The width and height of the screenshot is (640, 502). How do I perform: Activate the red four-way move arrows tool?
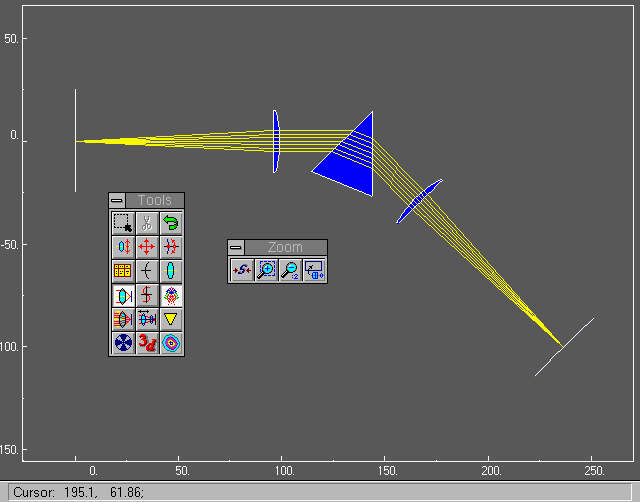147,247
